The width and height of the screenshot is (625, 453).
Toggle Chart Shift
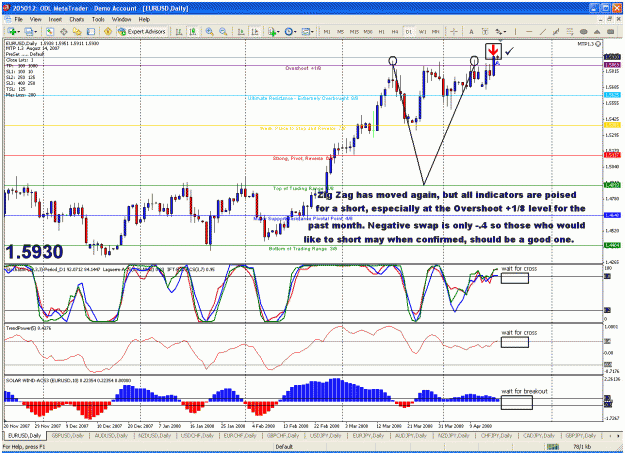click(x=254, y=32)
